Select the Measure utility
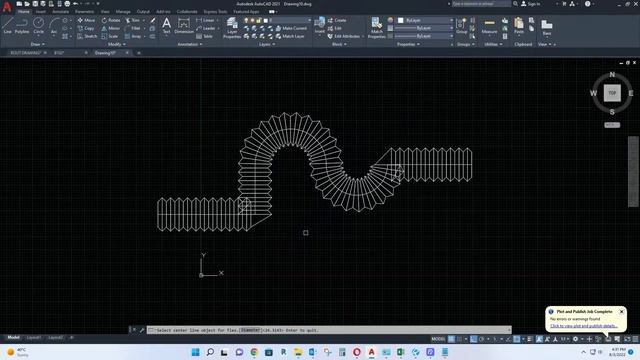The width and height of the screenshot is (640, 360). pyautogui.click(x=489, y=26)
